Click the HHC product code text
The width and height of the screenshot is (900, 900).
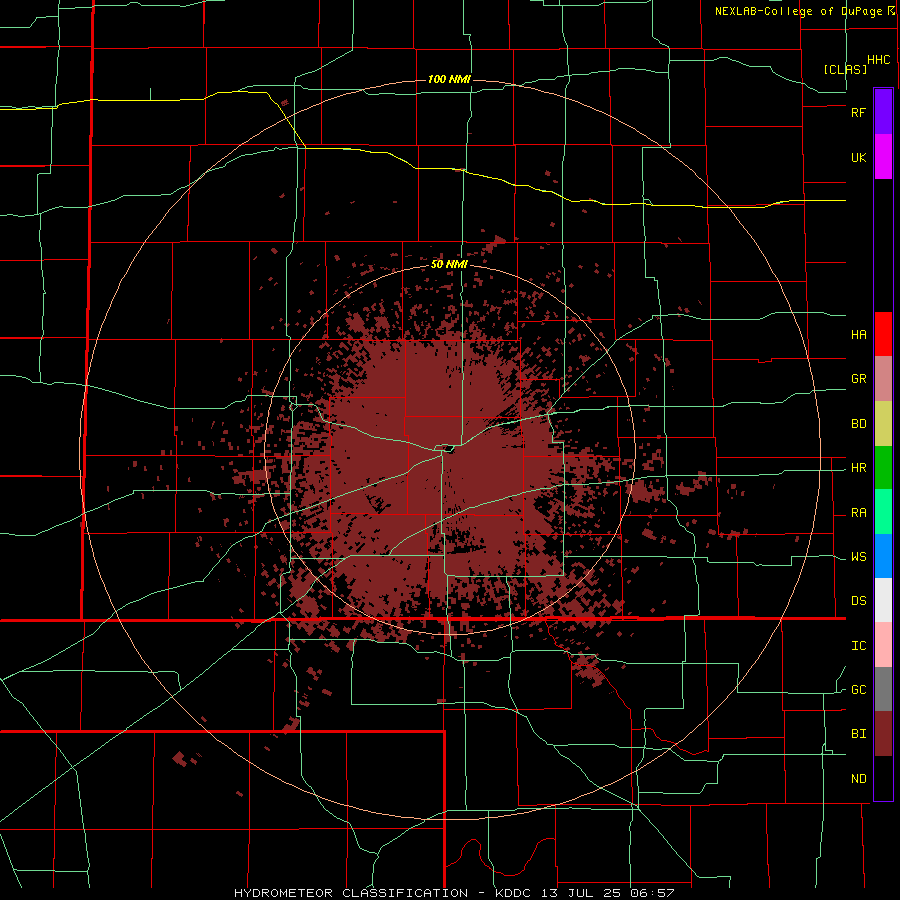click(878, 60)
